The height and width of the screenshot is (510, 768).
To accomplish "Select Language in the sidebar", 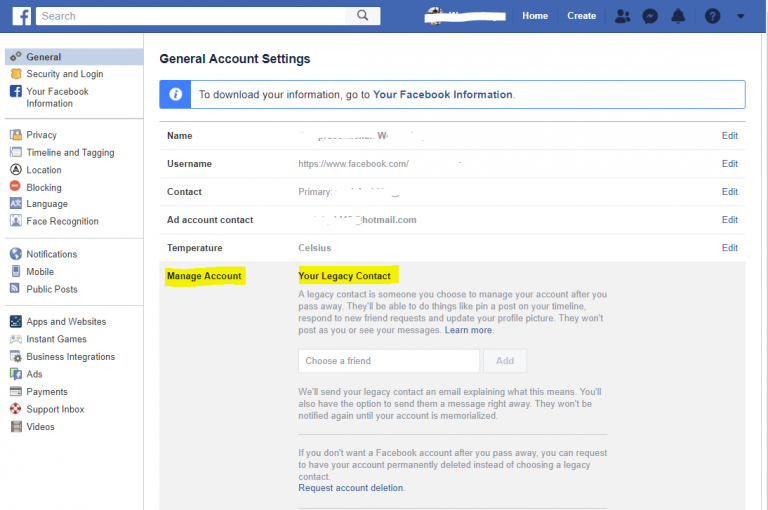I will 47,204.
